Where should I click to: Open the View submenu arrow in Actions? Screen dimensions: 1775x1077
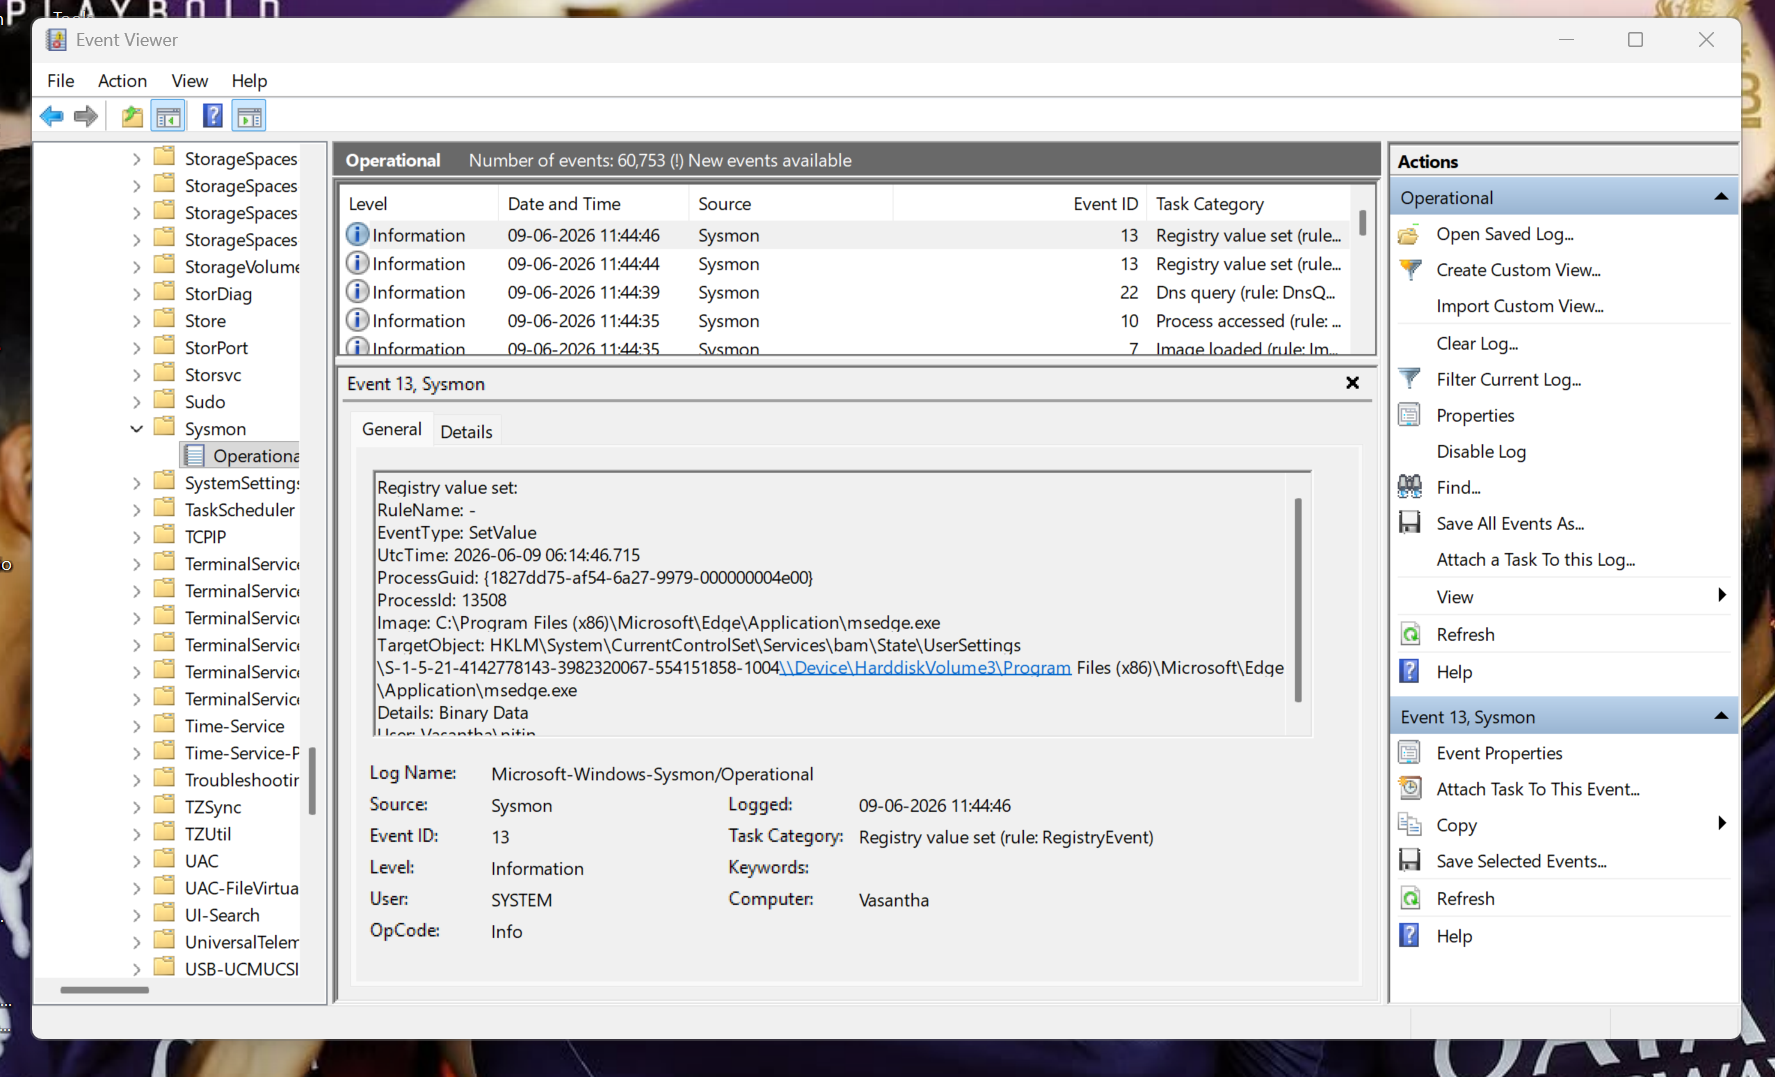pos(1721,596)
